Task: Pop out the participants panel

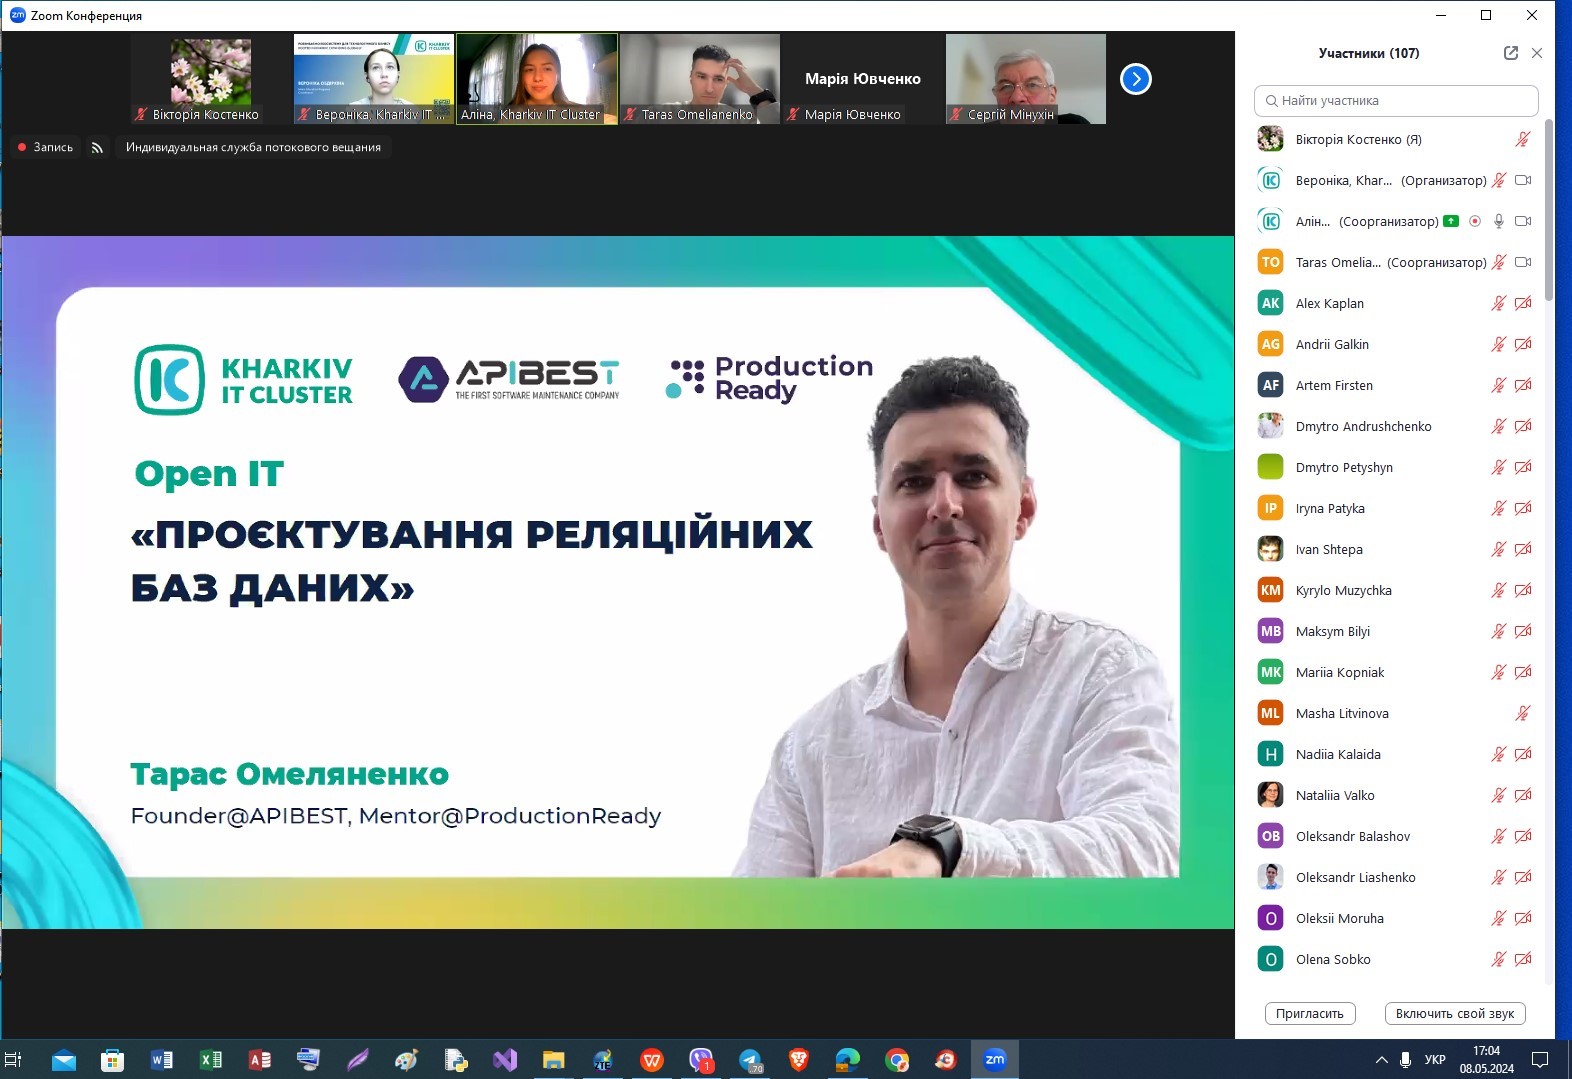Action: click(x=1511, y=53)
